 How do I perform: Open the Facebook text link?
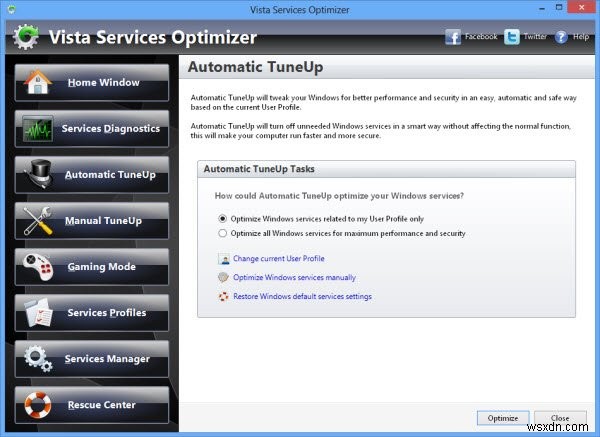[x=481, y=37]
